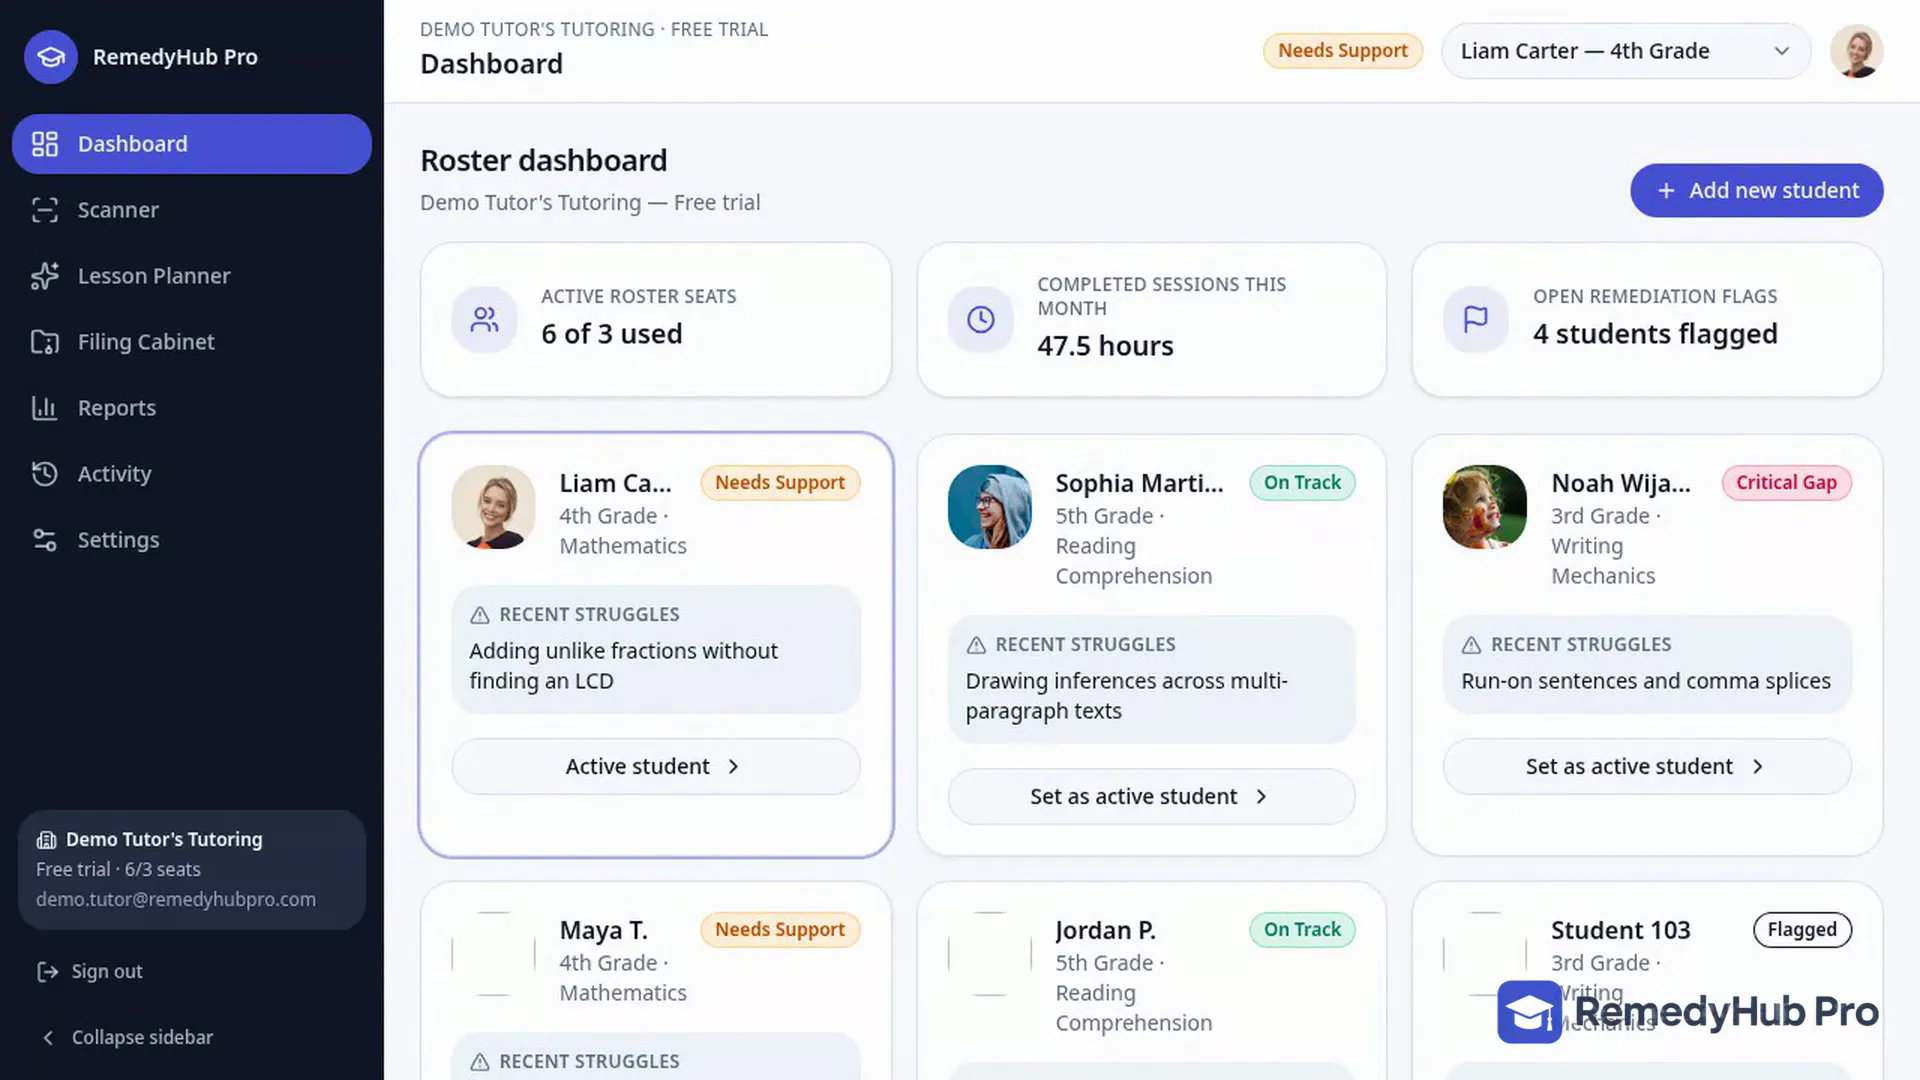Click the Roster dashboard heading
Image resolution: width=1920 pixels, height=1080 pixels.
(x=543, y=161)
